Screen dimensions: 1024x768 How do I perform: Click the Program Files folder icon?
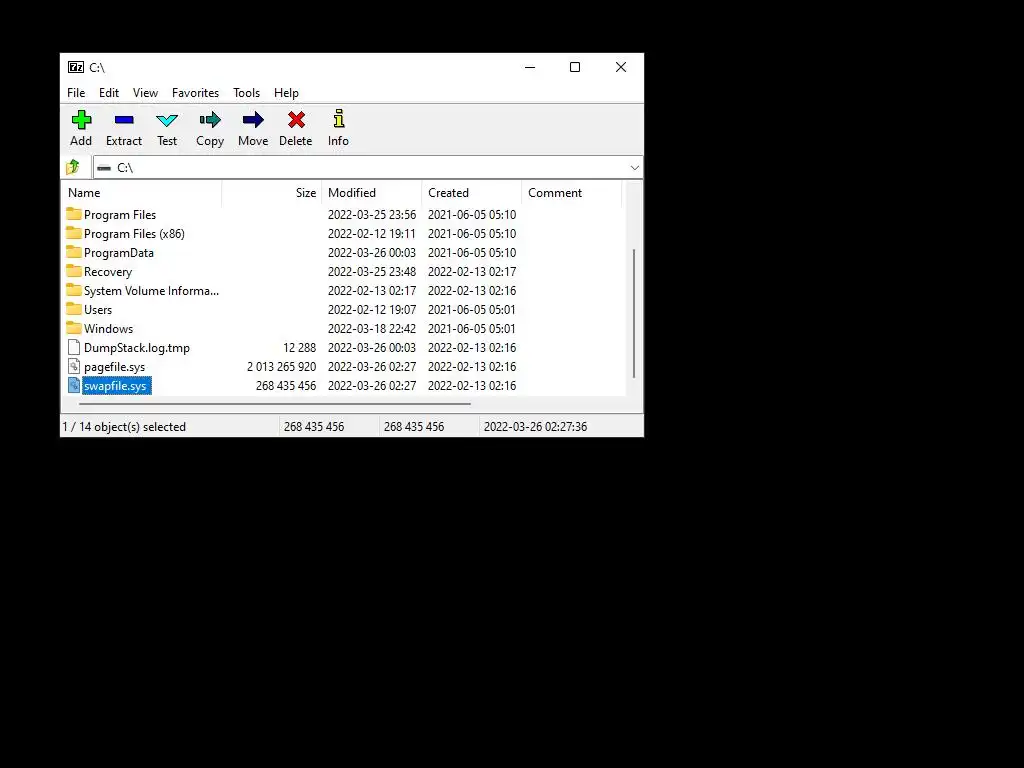pos(74,214)
